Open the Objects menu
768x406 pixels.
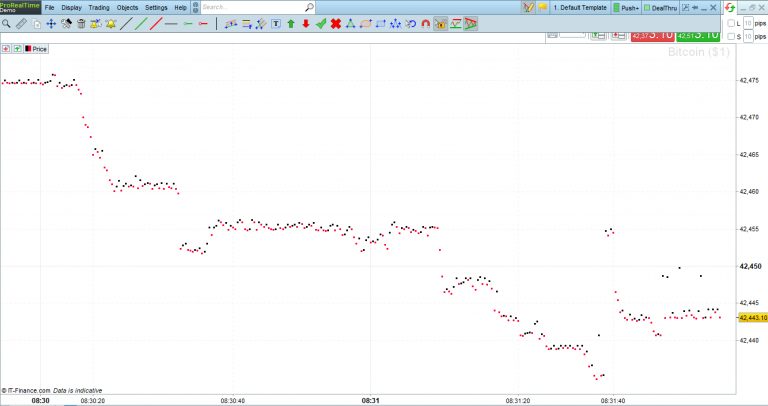128,7
